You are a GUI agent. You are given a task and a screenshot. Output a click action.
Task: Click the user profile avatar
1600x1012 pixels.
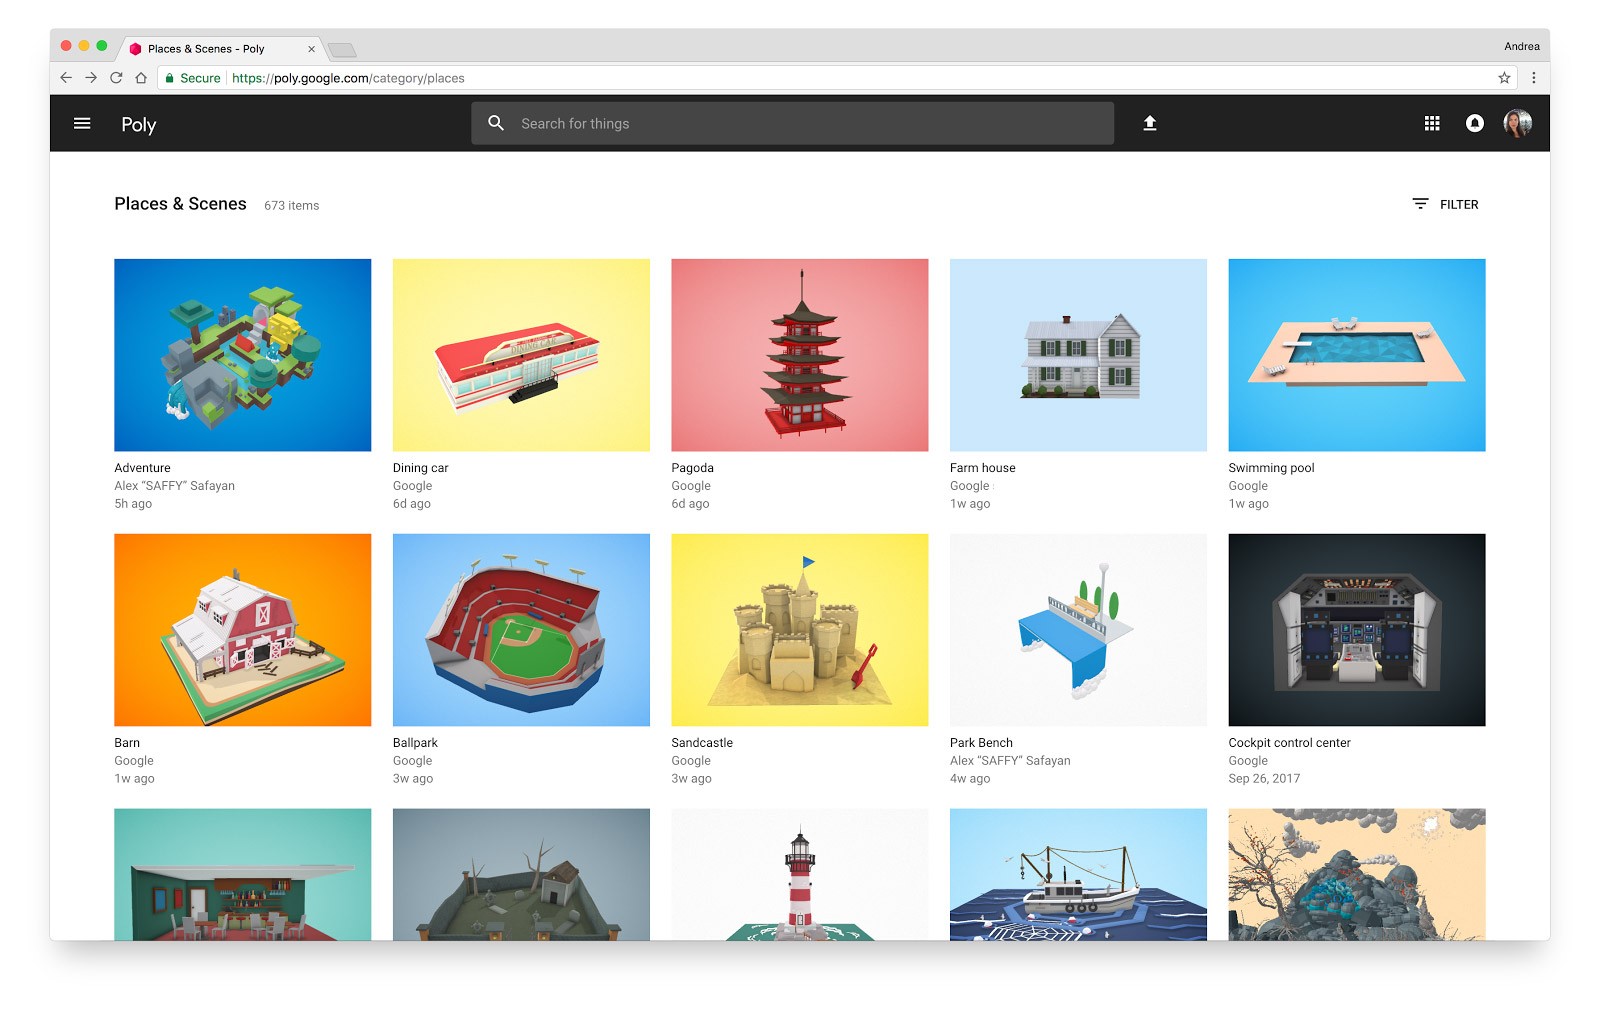(1517, 123)
